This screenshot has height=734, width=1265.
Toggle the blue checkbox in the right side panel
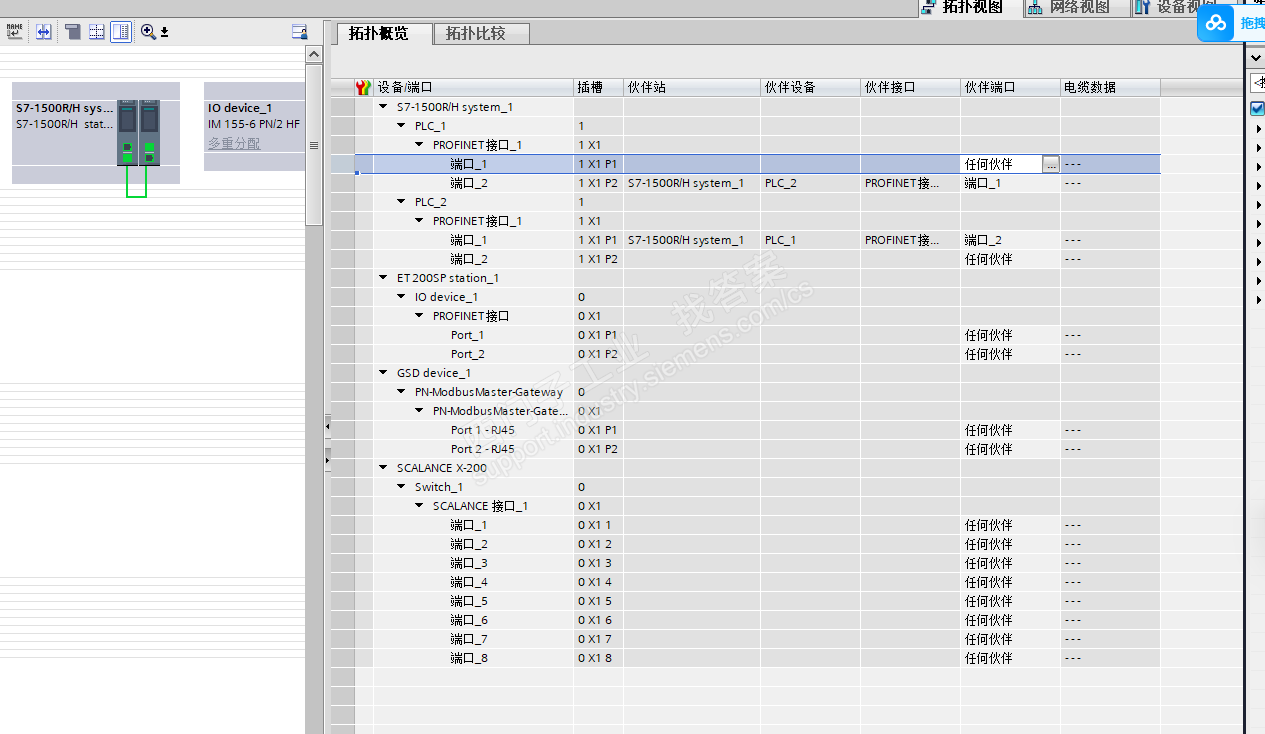point(1258,108)
